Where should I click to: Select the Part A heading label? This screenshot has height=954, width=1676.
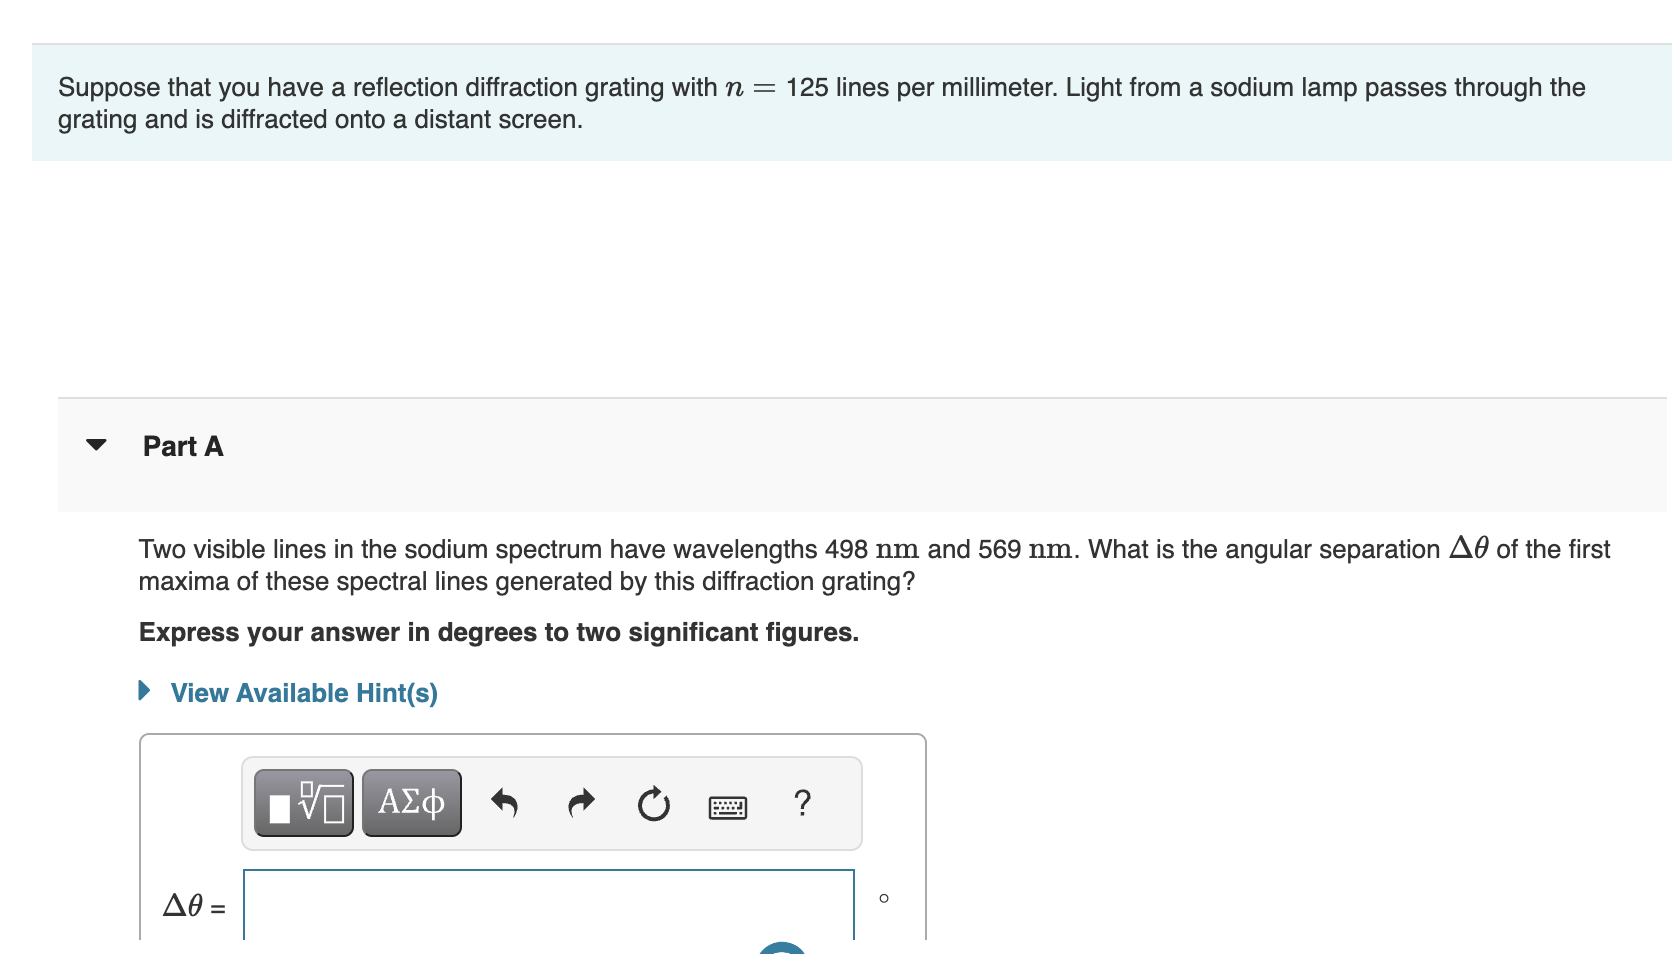click(183, 446)
